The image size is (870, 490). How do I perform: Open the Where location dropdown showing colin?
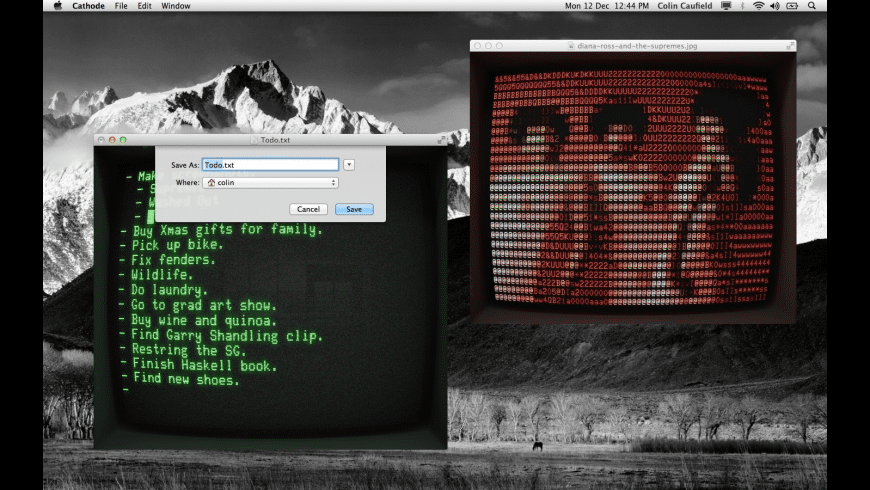[x=270, y=183]
